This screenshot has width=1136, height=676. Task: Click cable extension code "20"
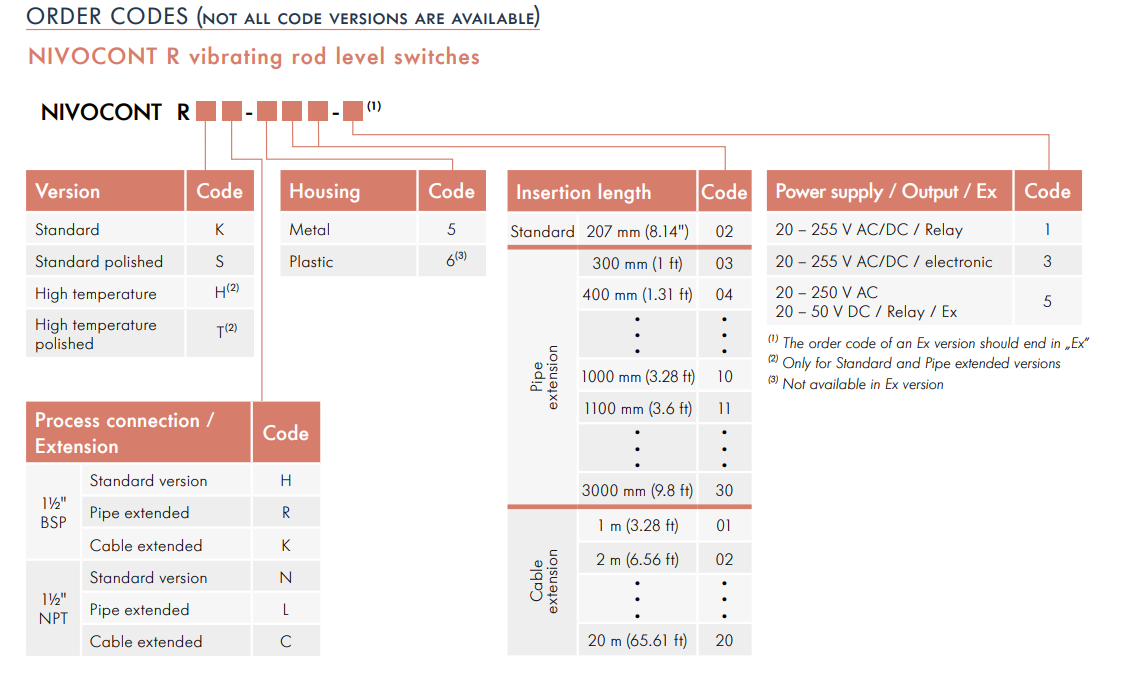[724, 640]
